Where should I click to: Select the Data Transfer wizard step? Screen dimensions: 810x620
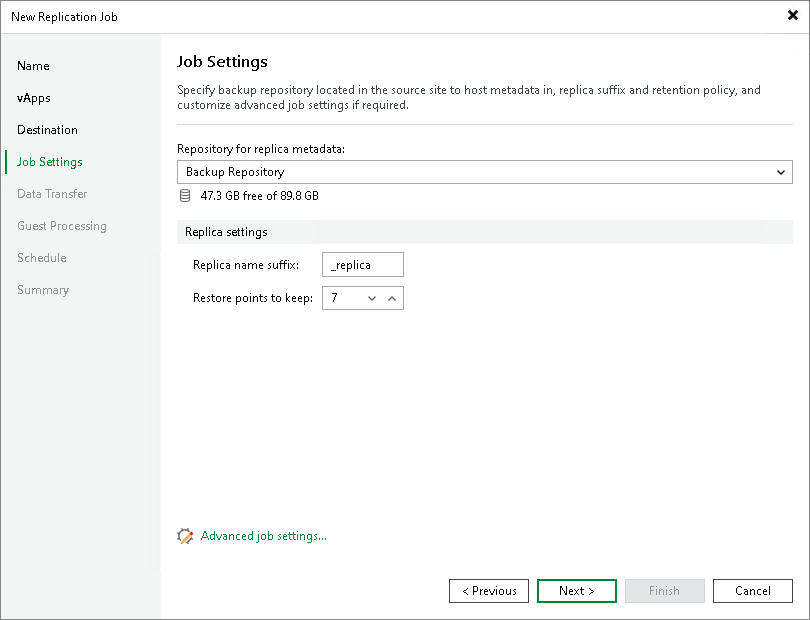click(52, 194)
